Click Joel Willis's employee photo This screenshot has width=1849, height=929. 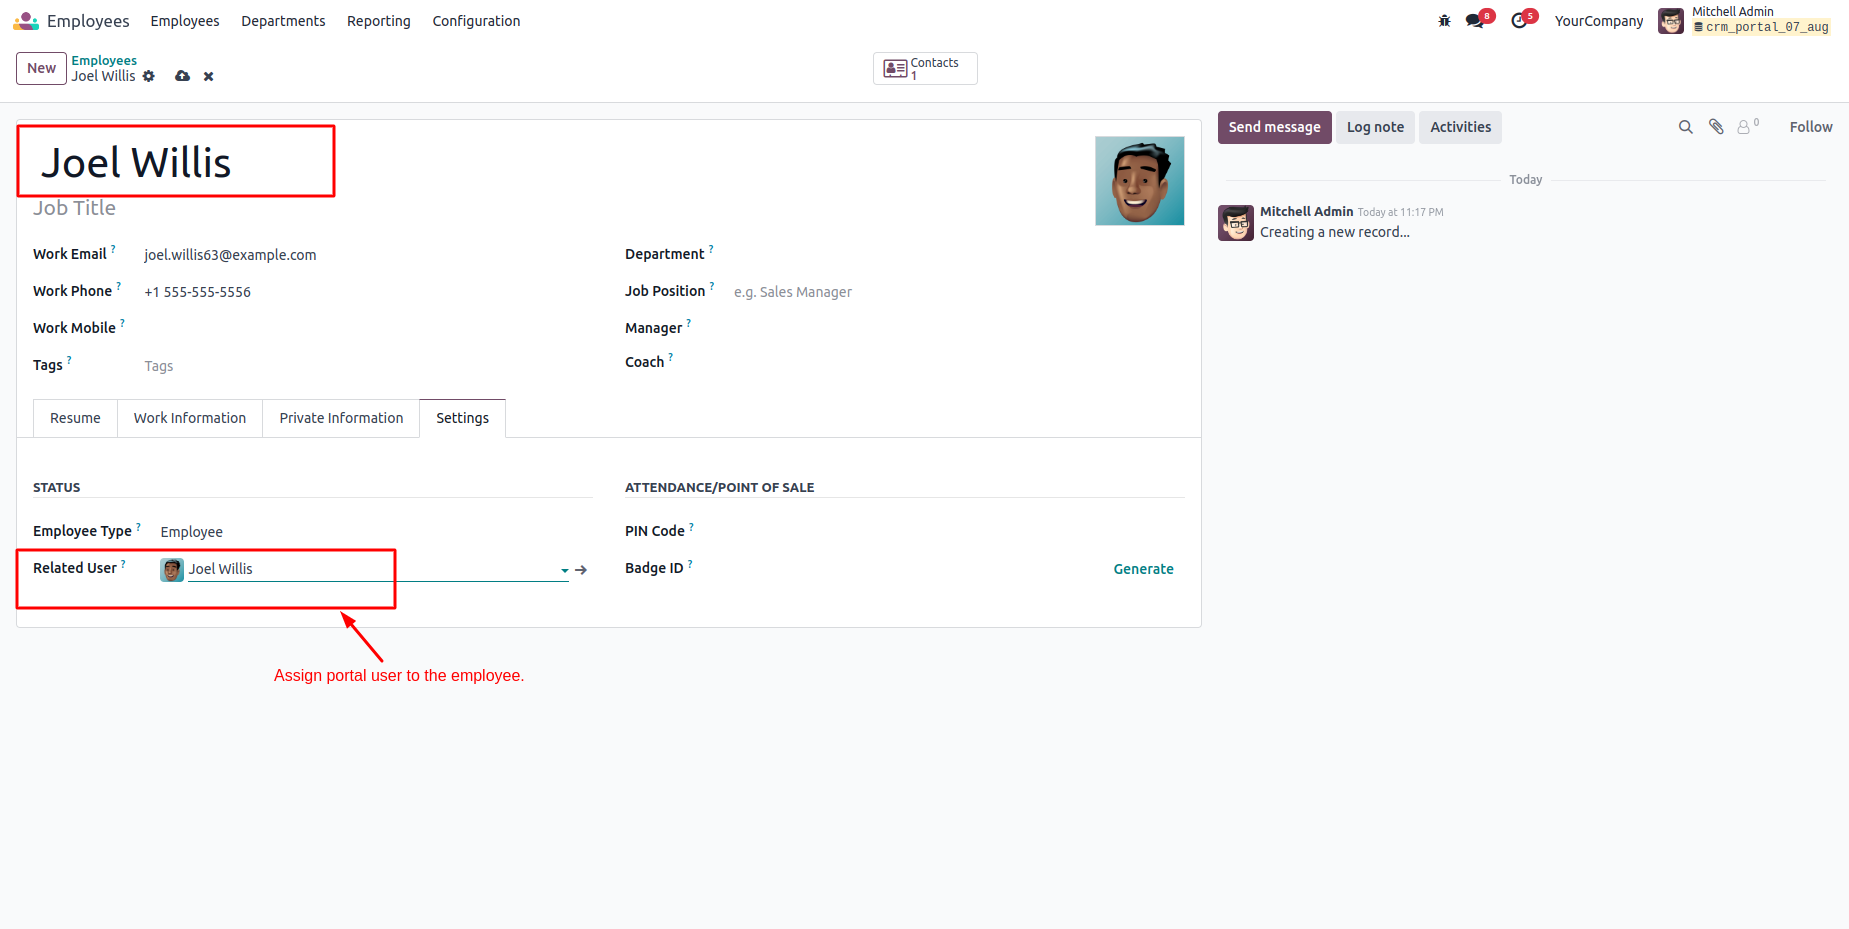(x=1139, y=181)
